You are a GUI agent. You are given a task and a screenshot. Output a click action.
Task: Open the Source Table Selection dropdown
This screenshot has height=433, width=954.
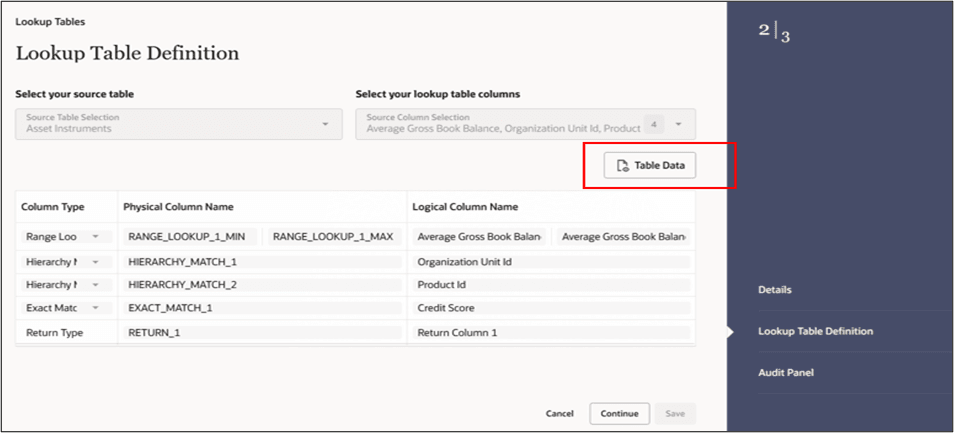(x=179, y=124)
